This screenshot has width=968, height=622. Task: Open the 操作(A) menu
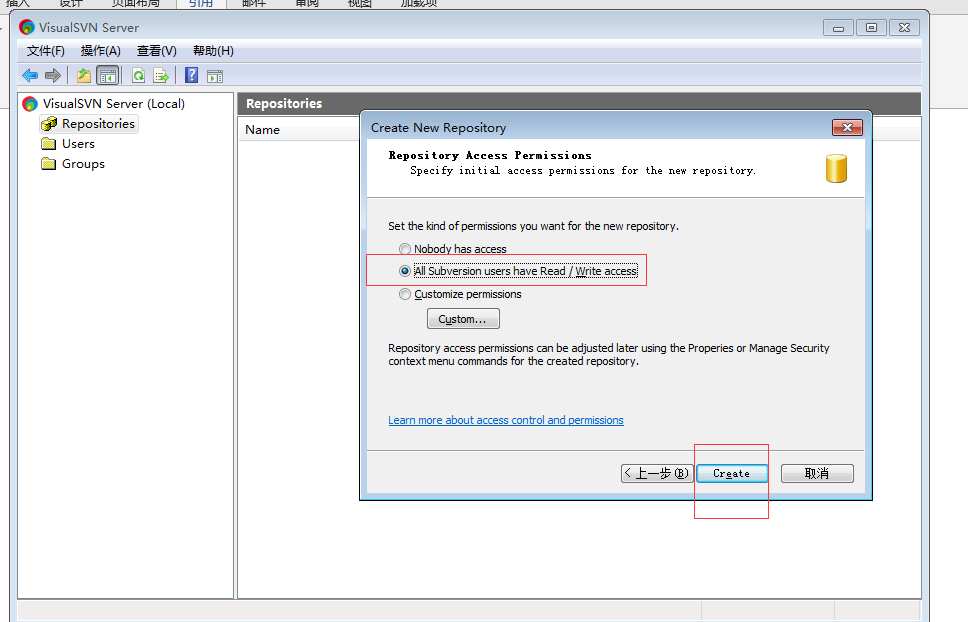tap(101, 51)
